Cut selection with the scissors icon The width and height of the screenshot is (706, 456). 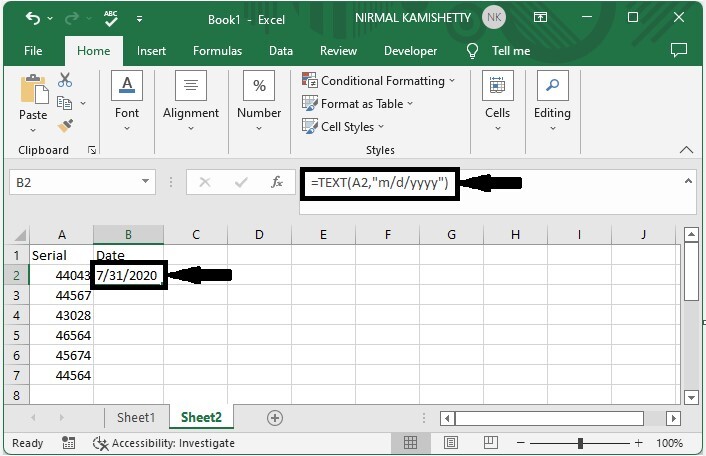65,80
